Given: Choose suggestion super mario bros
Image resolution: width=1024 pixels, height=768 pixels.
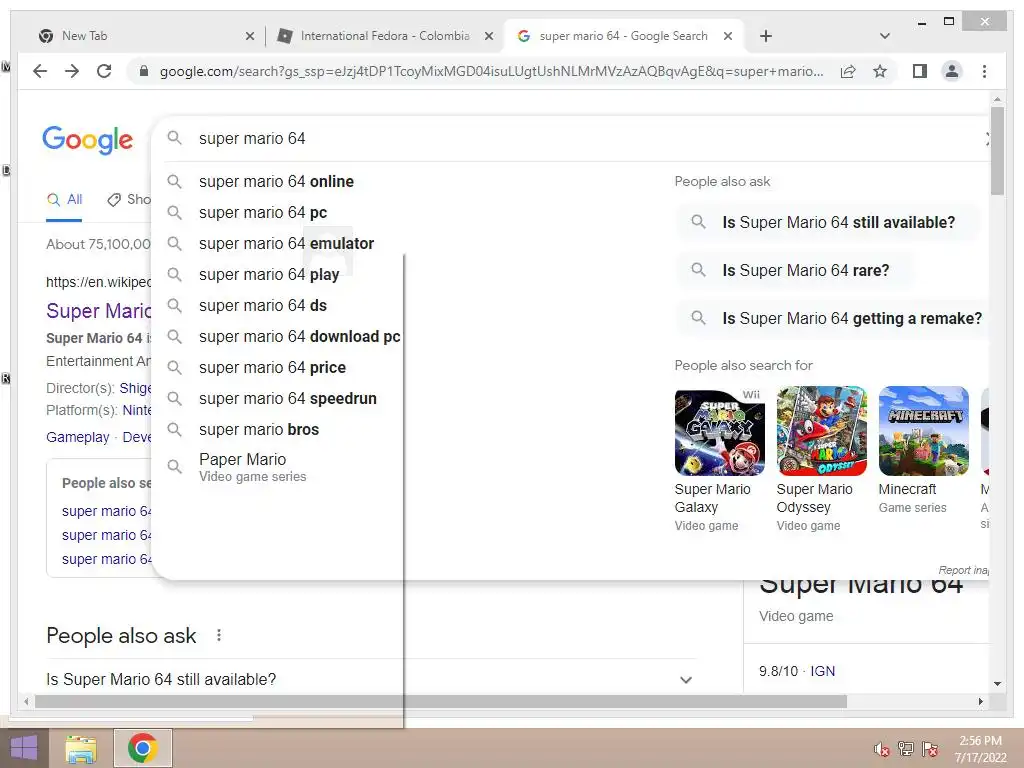Looking at the screenshot, I should tap(259, 430).
